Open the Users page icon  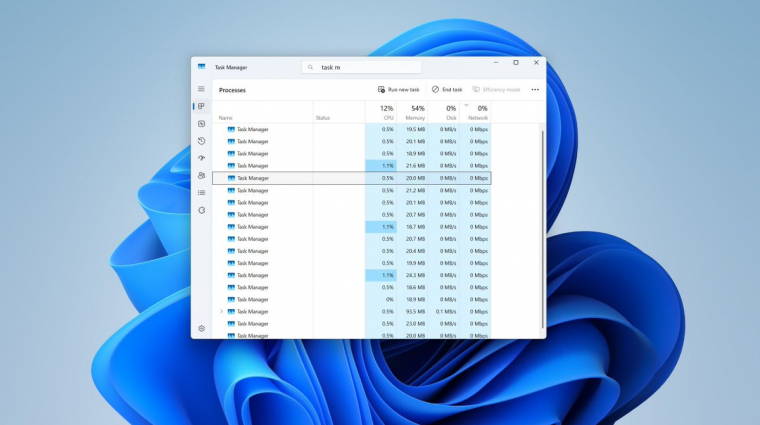(201, 176)
